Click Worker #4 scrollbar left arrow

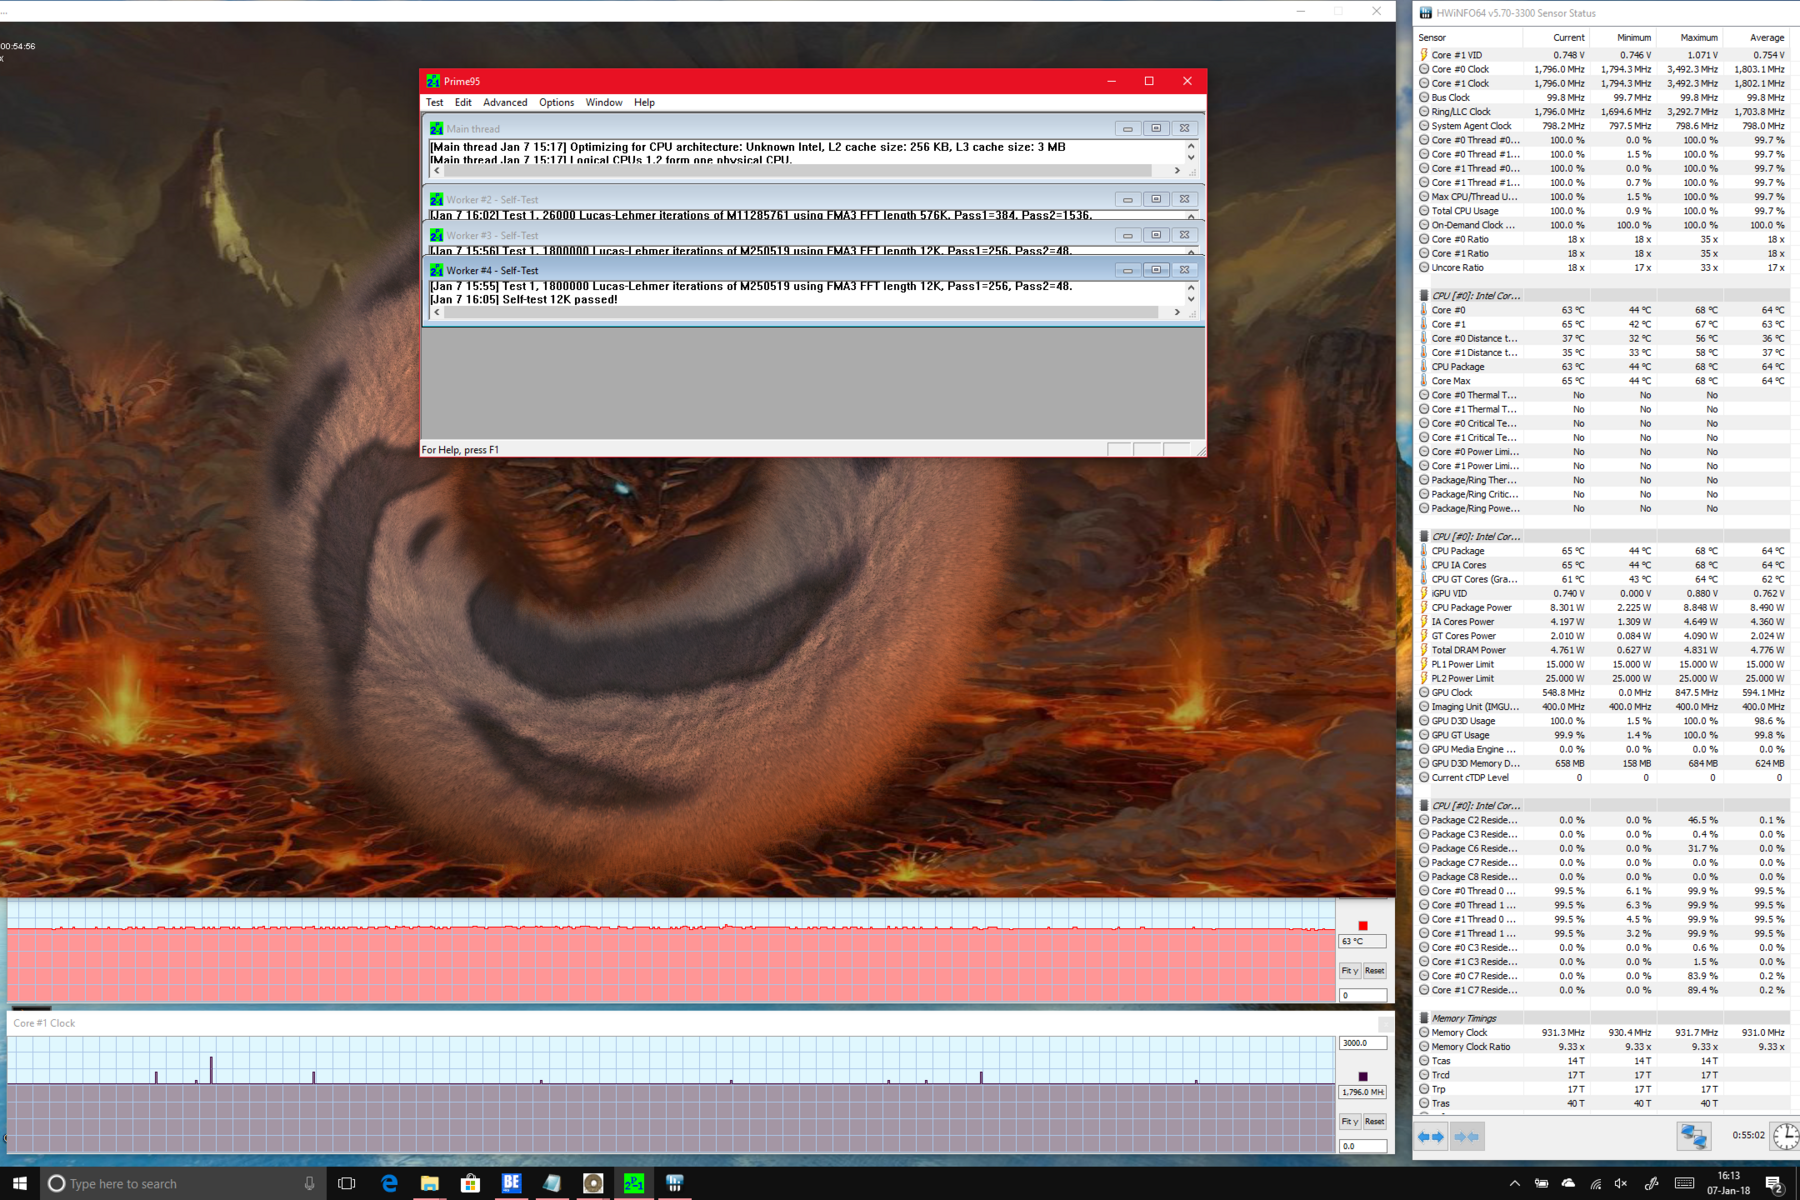click(x=436, y=312)
